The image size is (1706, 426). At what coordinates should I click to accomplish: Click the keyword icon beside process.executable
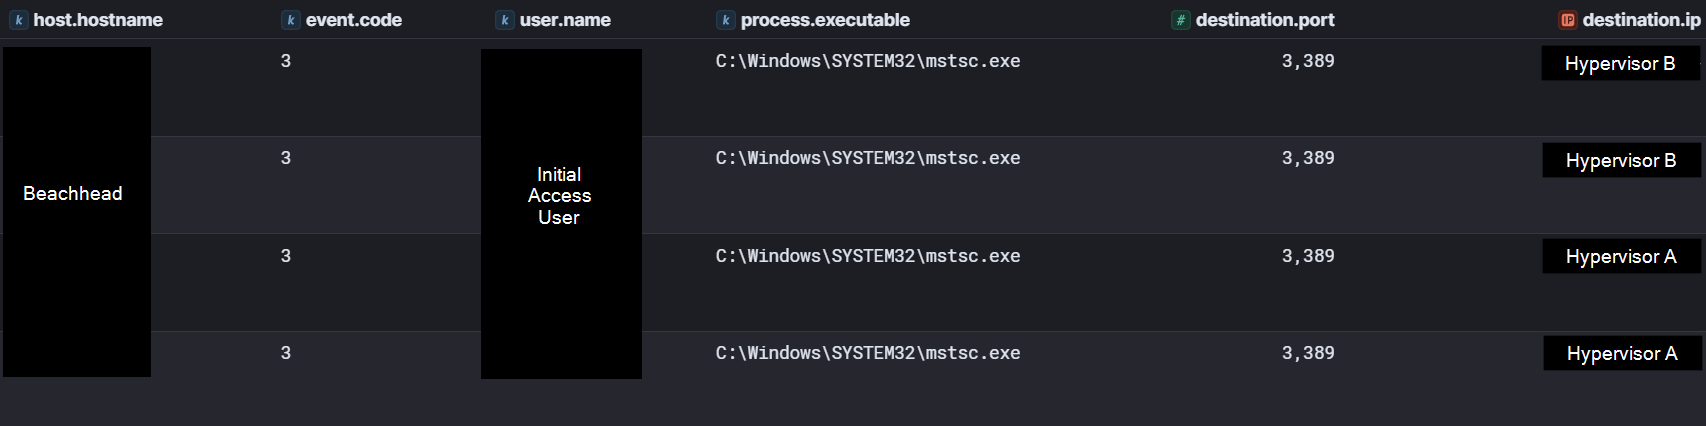coord(726,20)
